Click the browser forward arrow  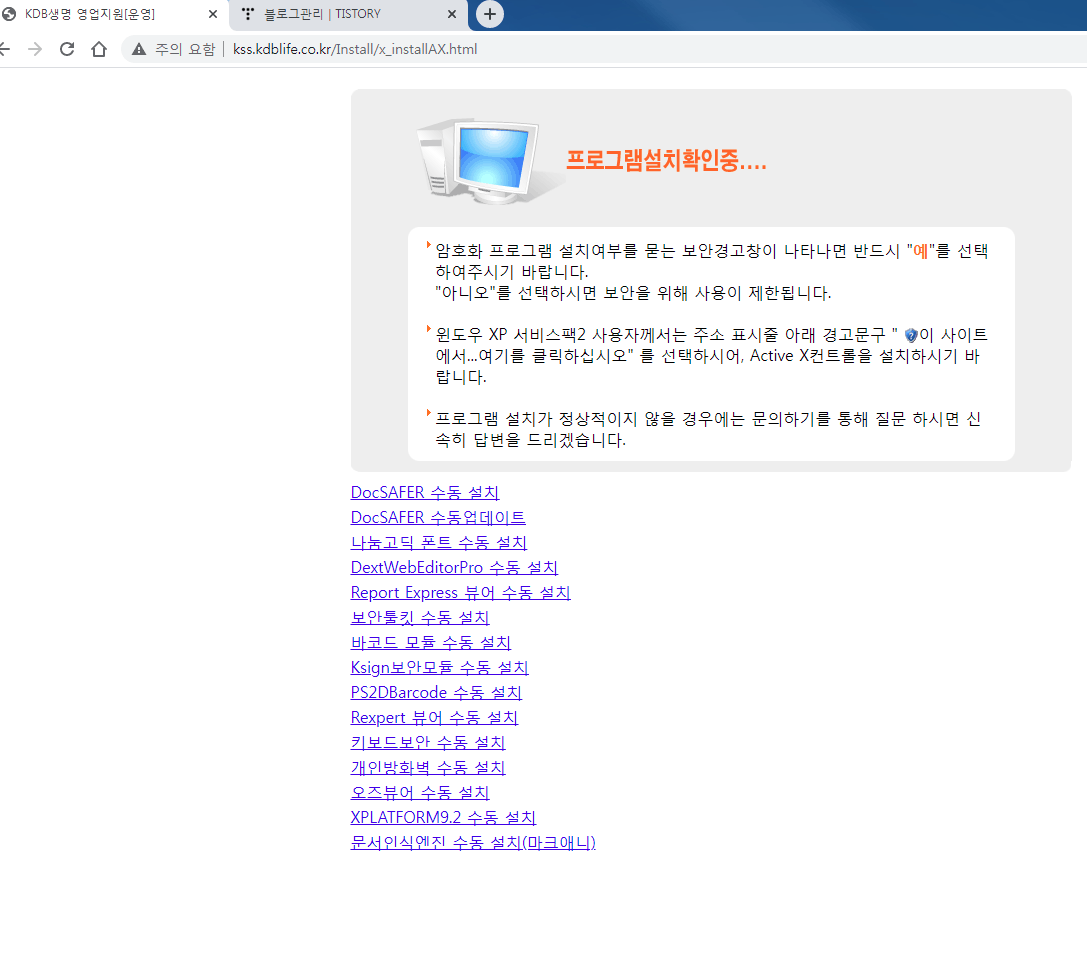[35, 49]
